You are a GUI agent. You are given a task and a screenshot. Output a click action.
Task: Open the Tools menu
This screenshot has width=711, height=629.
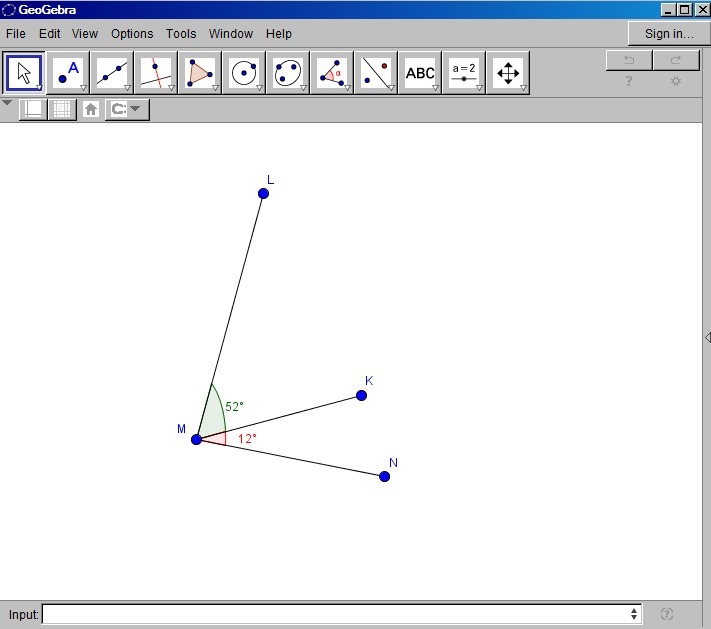pos(181,34)
